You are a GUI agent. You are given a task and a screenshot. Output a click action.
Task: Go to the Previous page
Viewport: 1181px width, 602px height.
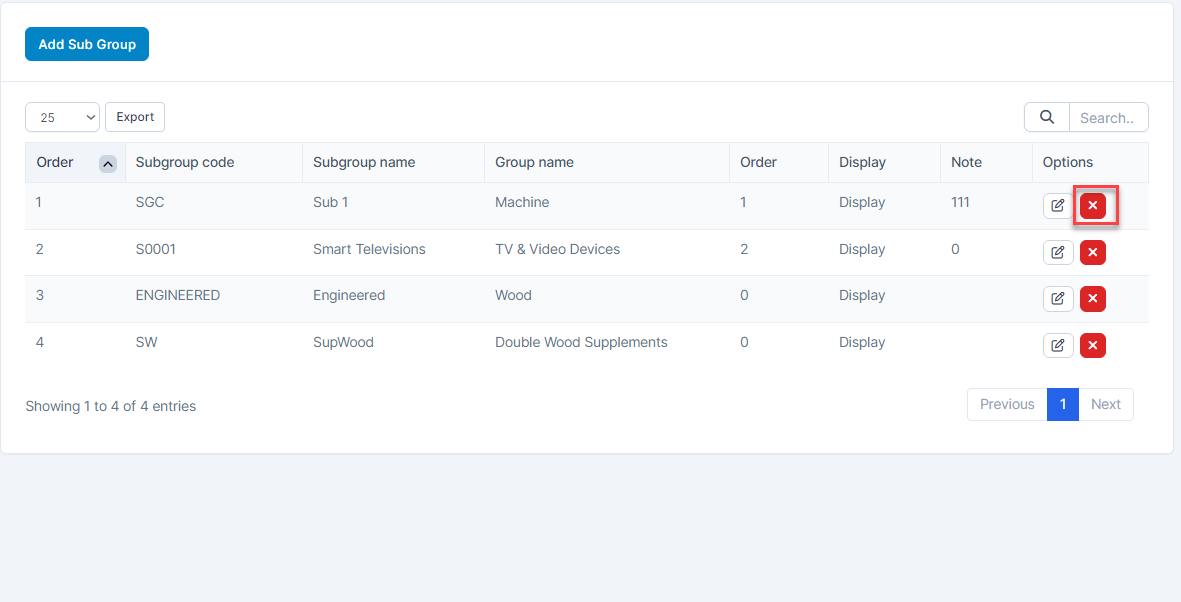[x=1007, y=405]
